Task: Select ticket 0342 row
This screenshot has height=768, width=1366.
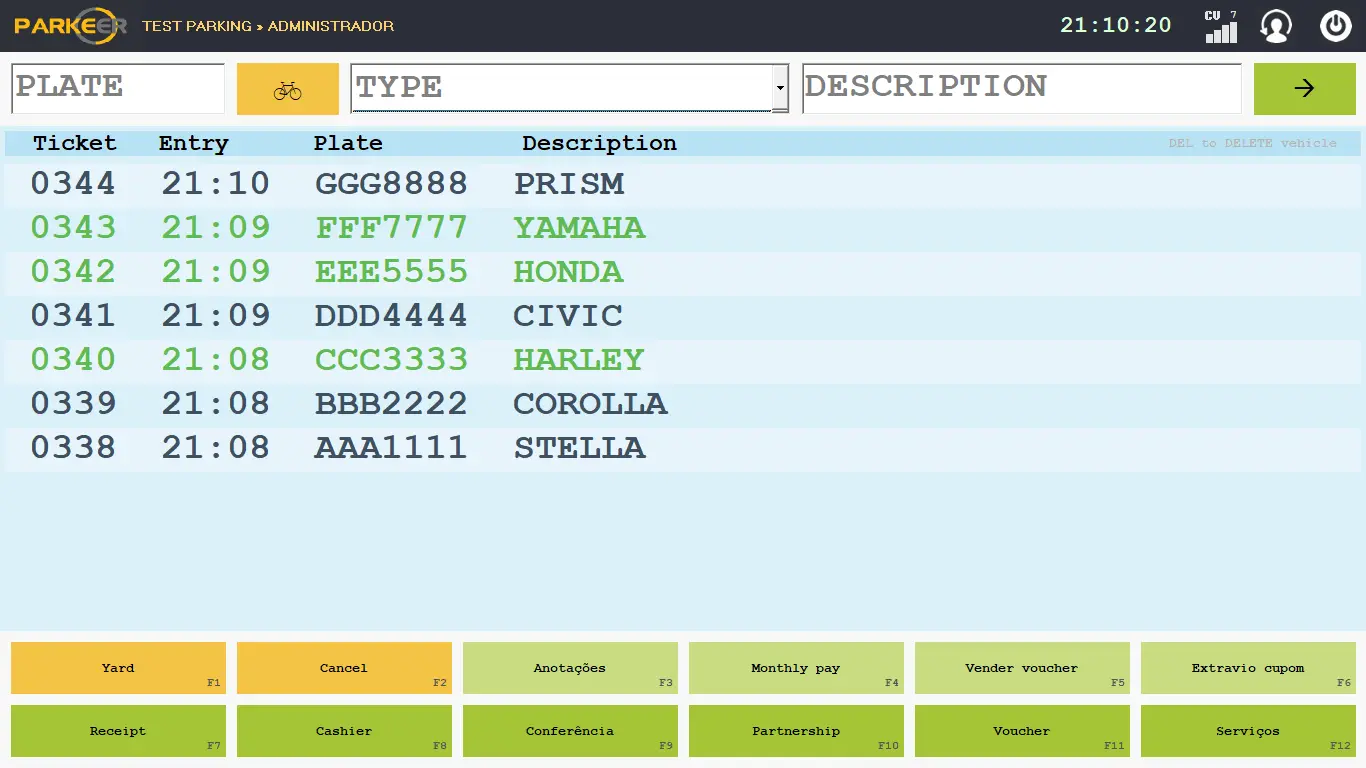Action: click(x=683, y=272)
